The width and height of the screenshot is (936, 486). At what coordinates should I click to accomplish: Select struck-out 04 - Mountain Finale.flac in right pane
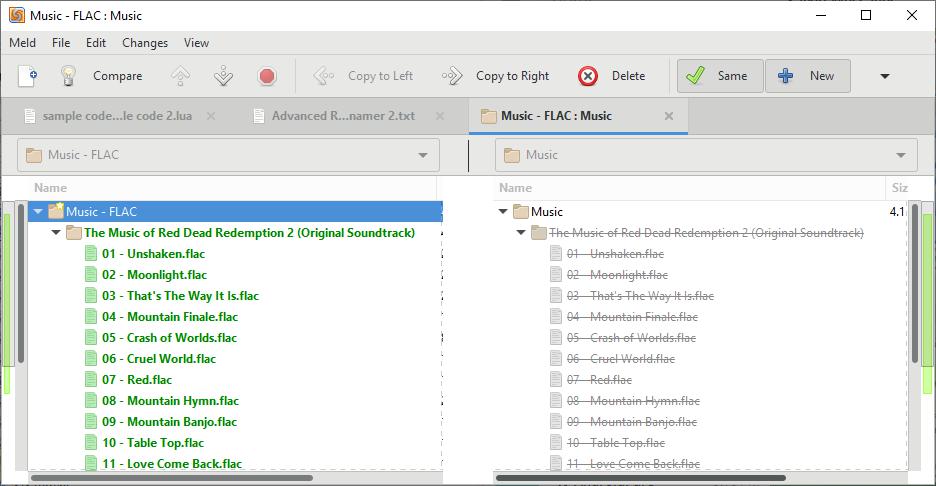pos(632,316)
